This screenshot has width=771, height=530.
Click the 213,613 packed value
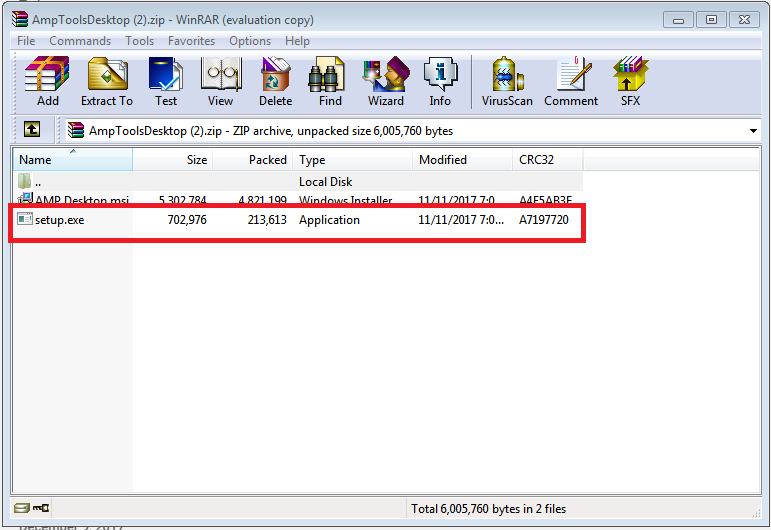click(x=267, y=219)
